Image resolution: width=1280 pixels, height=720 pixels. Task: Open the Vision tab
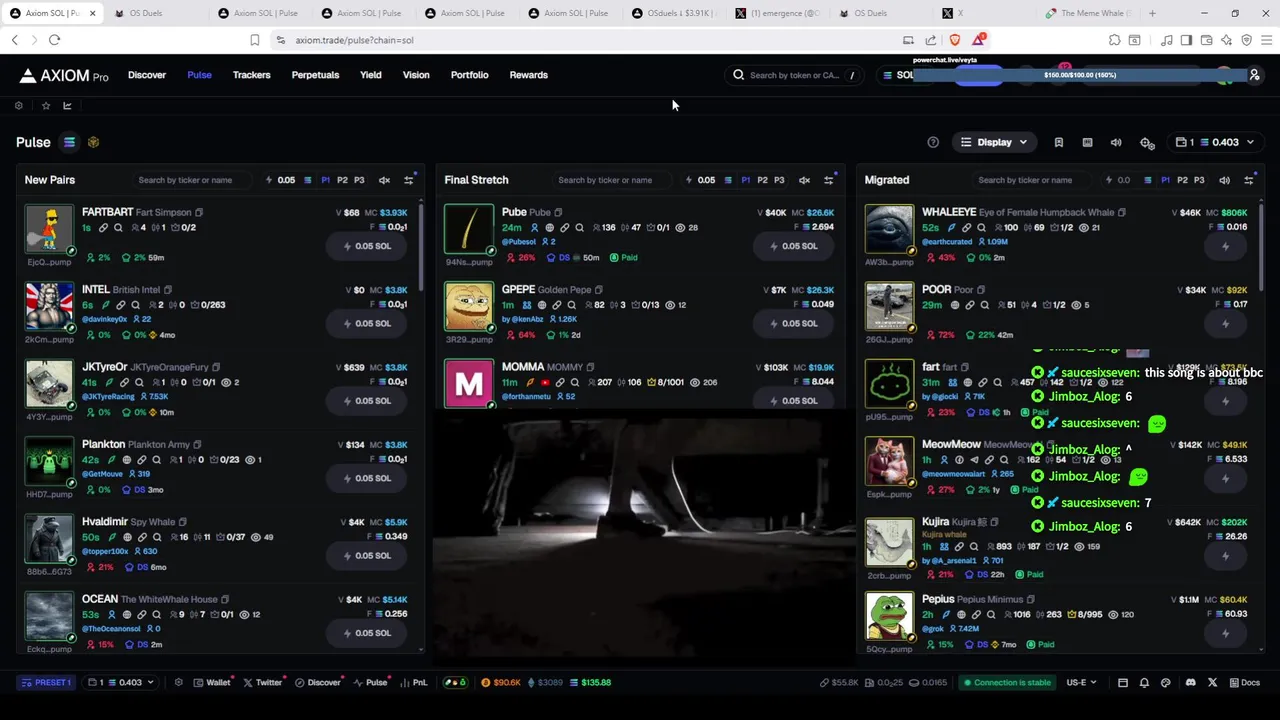[416, 75]
